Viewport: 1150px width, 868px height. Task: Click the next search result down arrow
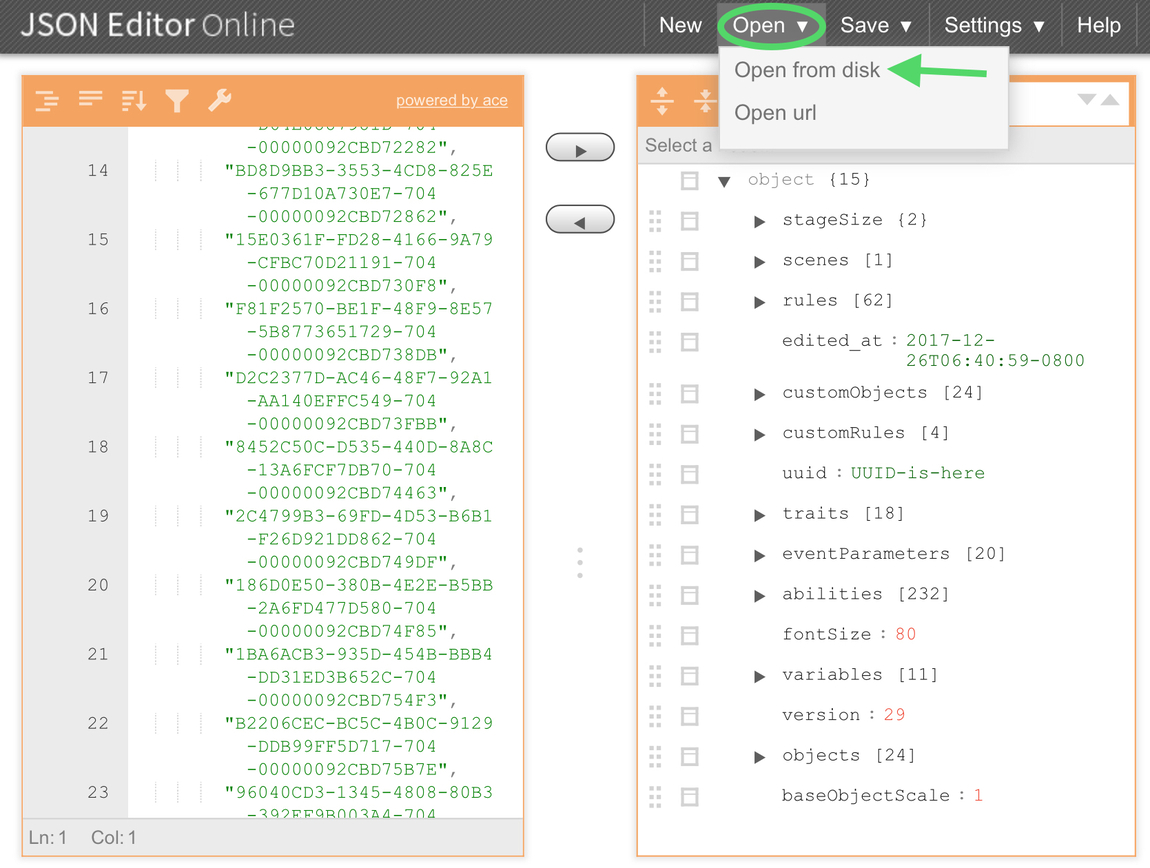point(1087,100)
